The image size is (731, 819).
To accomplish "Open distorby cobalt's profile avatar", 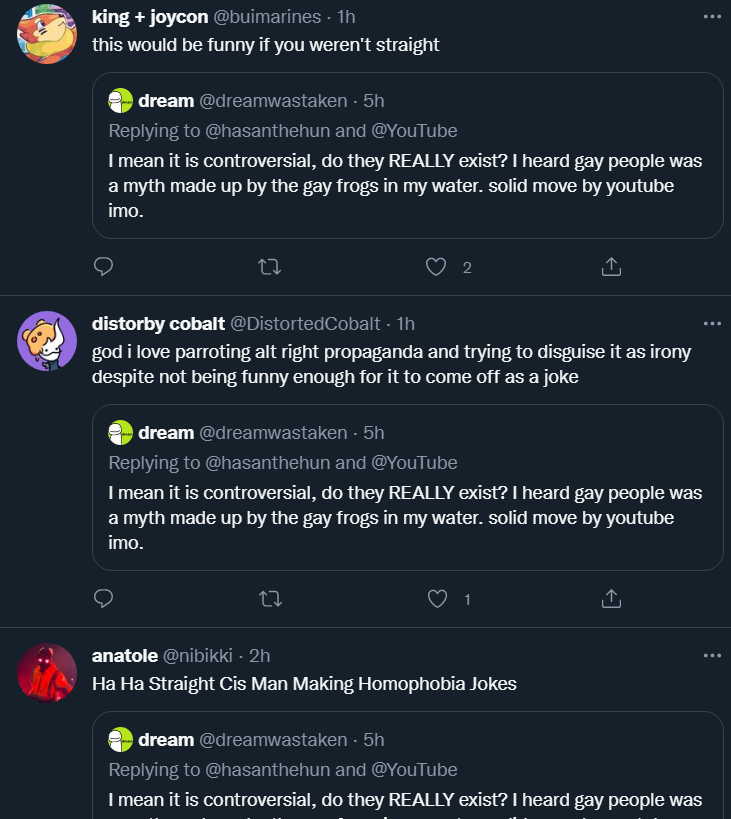I will coord(47,340).
